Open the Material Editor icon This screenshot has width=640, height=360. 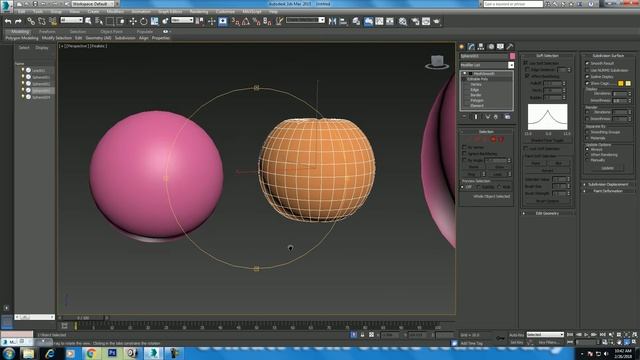pos(403,21)
